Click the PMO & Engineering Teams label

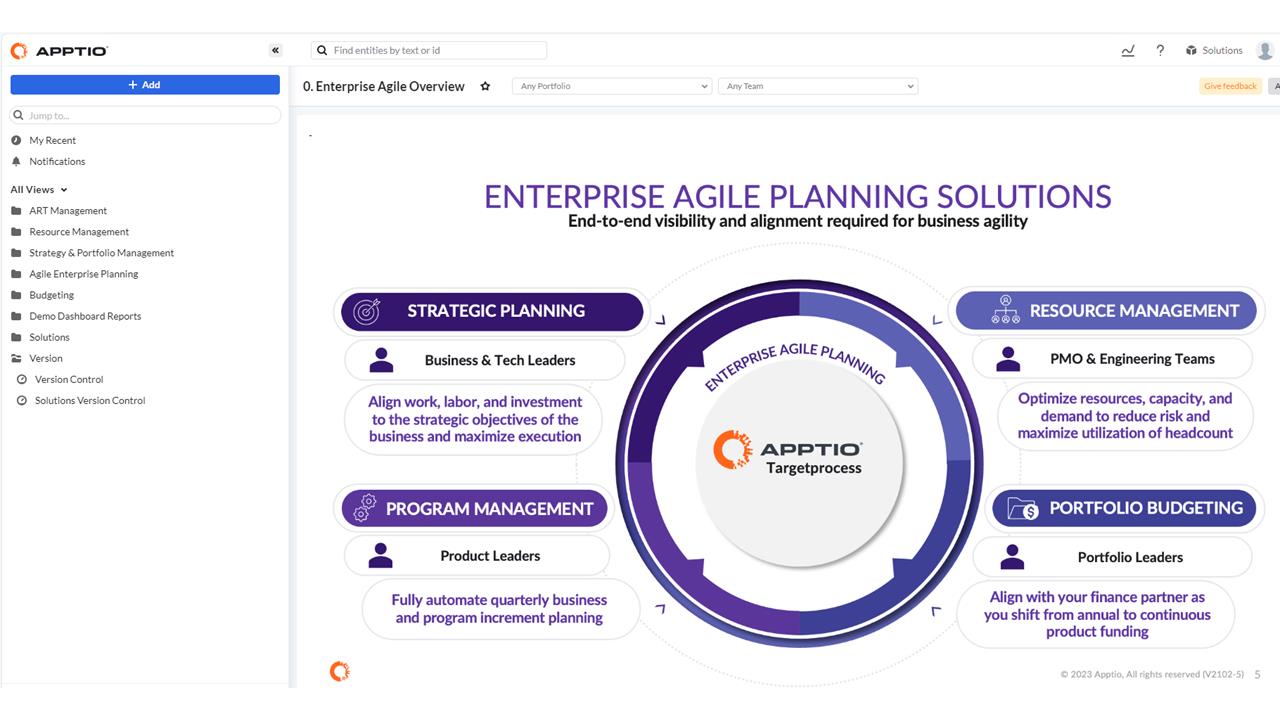(x=1132, y=359)
